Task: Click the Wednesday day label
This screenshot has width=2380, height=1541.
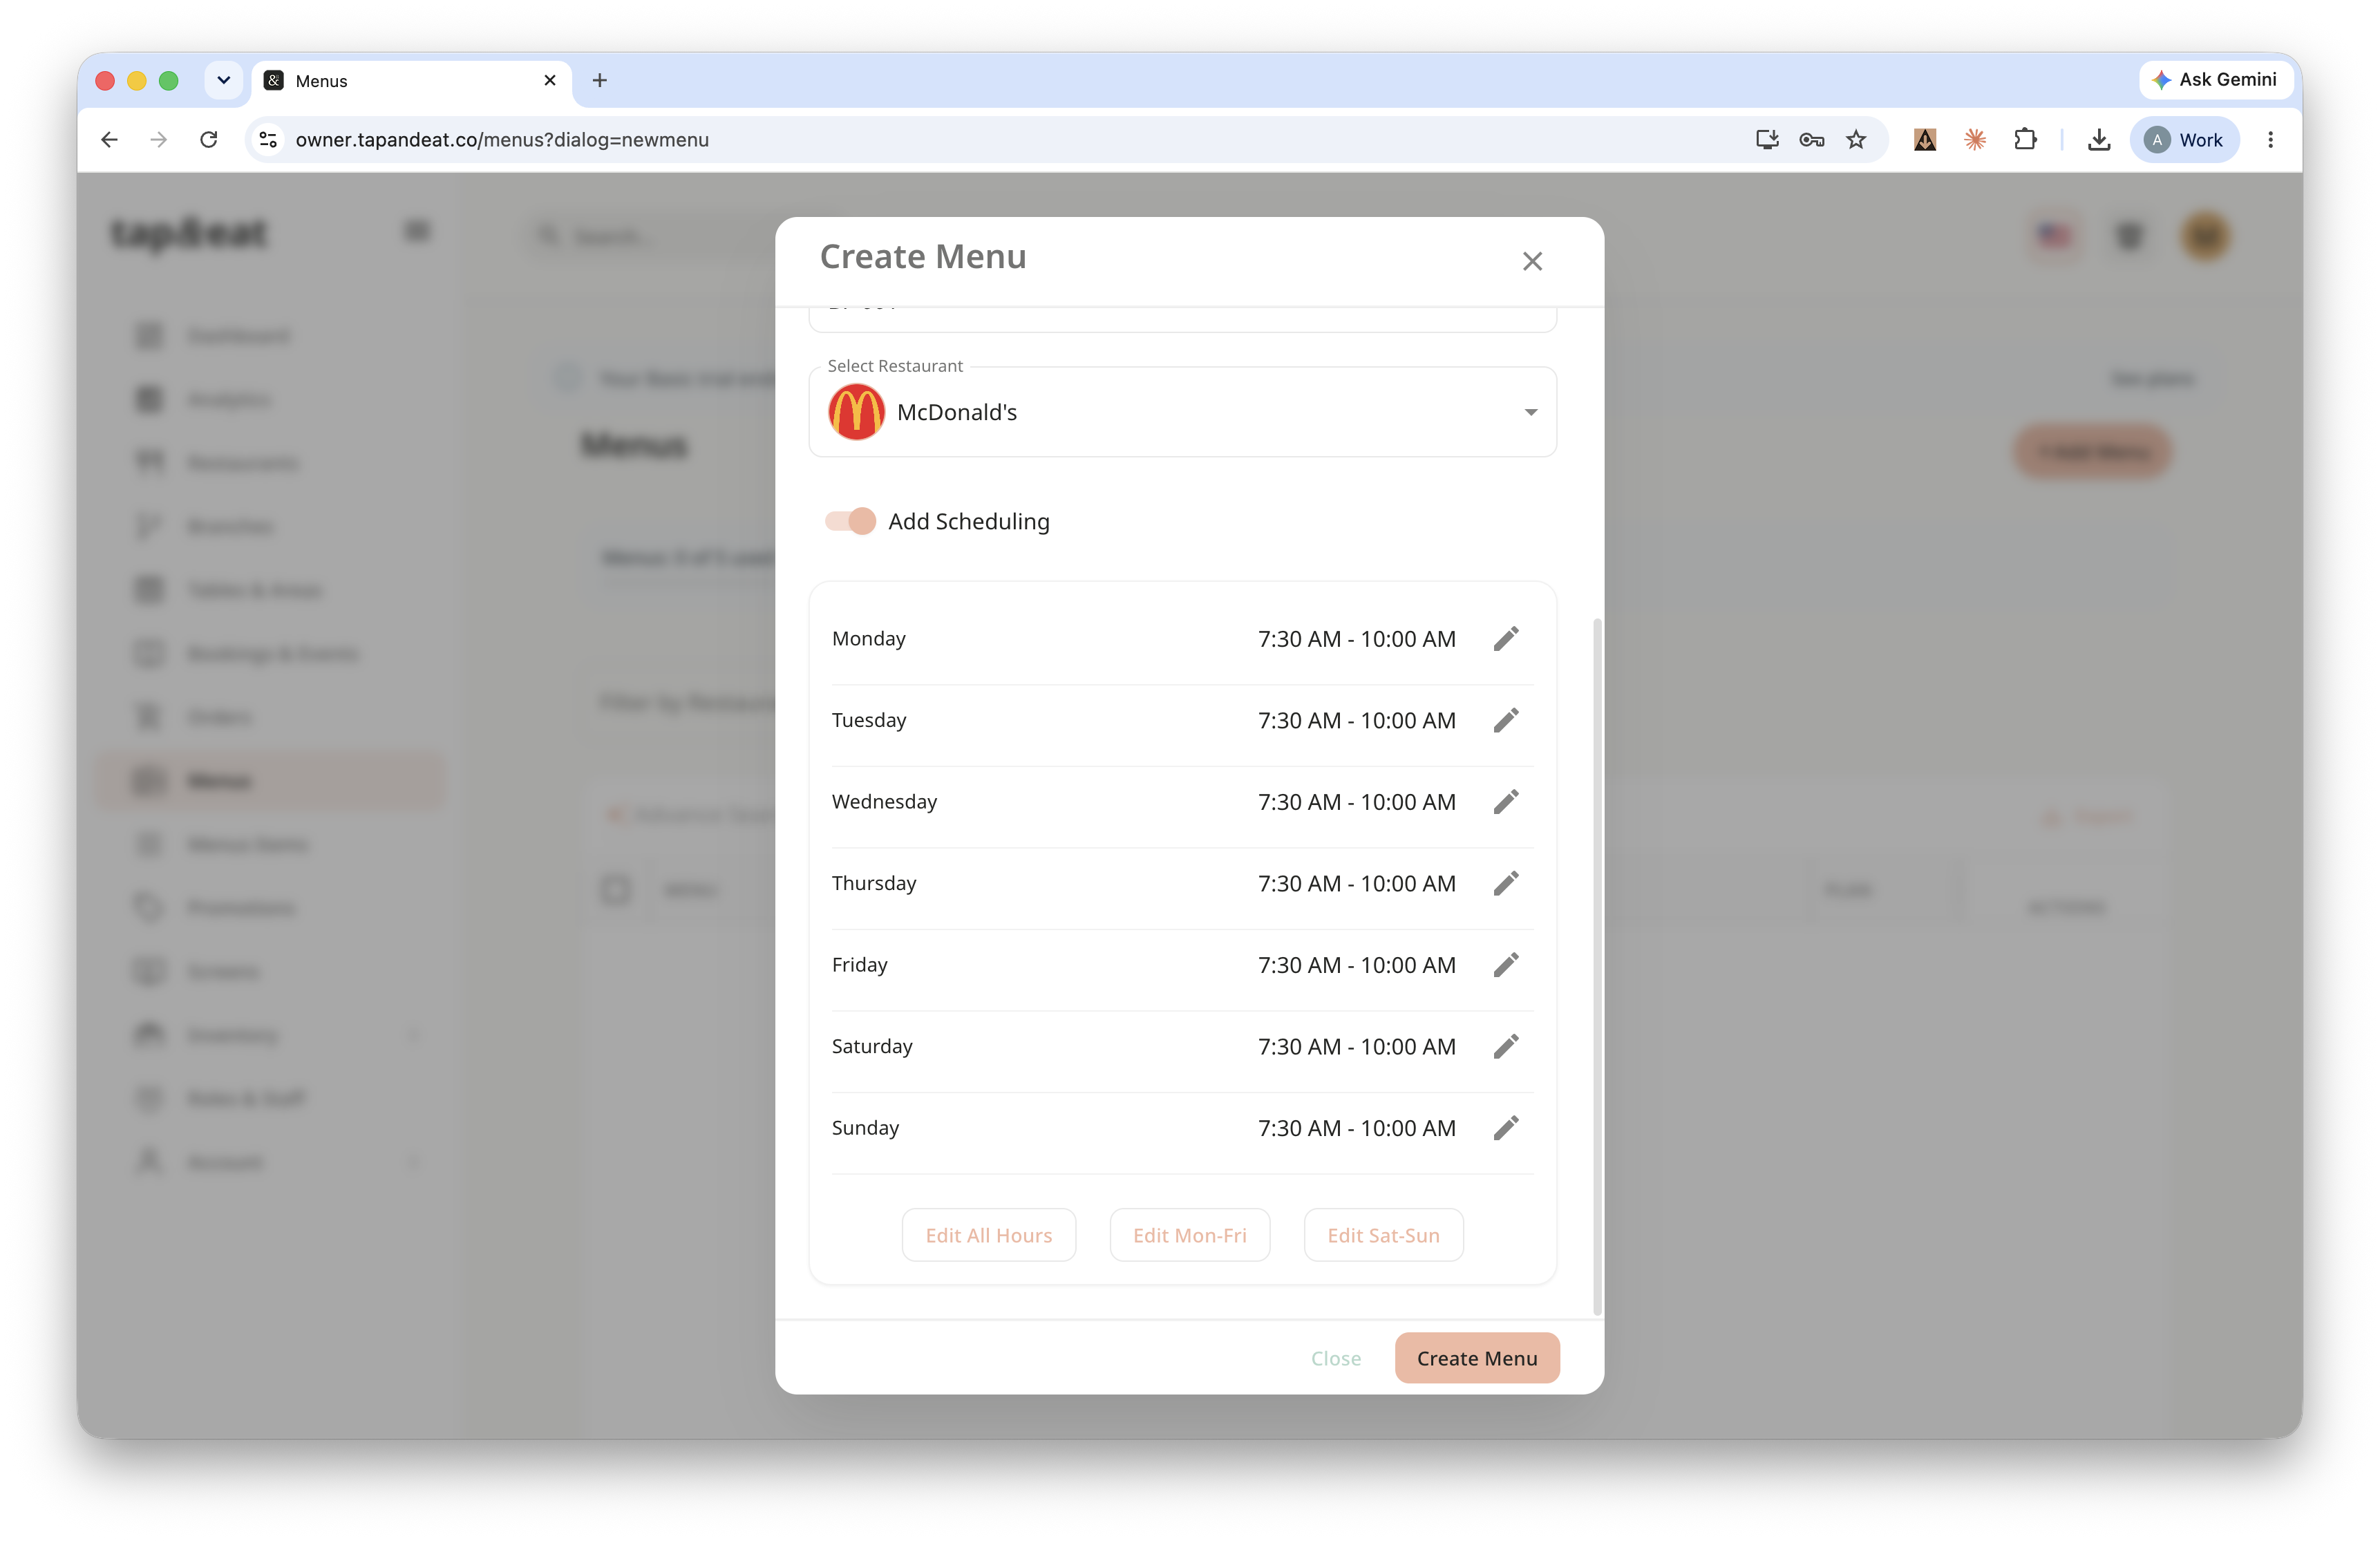Action: [884, 802]
